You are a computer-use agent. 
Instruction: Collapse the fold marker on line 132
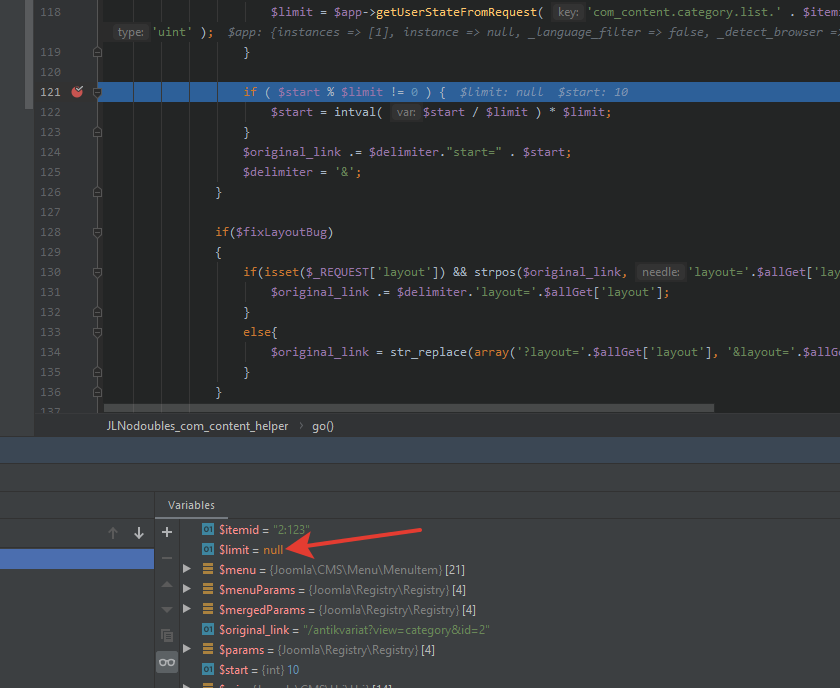(x=98, y=312)
